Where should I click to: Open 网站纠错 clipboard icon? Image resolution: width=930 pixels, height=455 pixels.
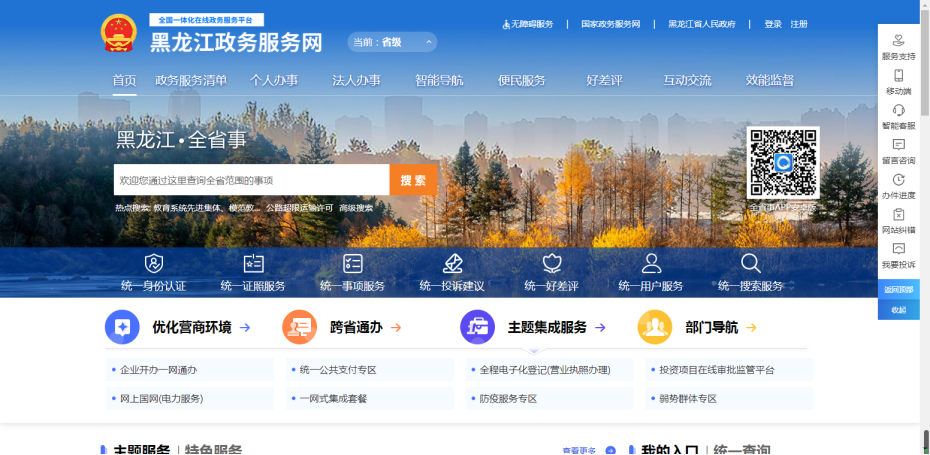tap(899, 214)
